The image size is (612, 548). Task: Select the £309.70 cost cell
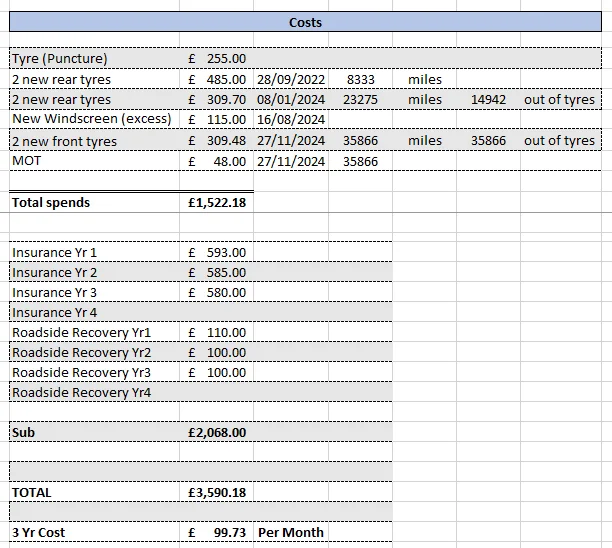click(x=217, y=100)
